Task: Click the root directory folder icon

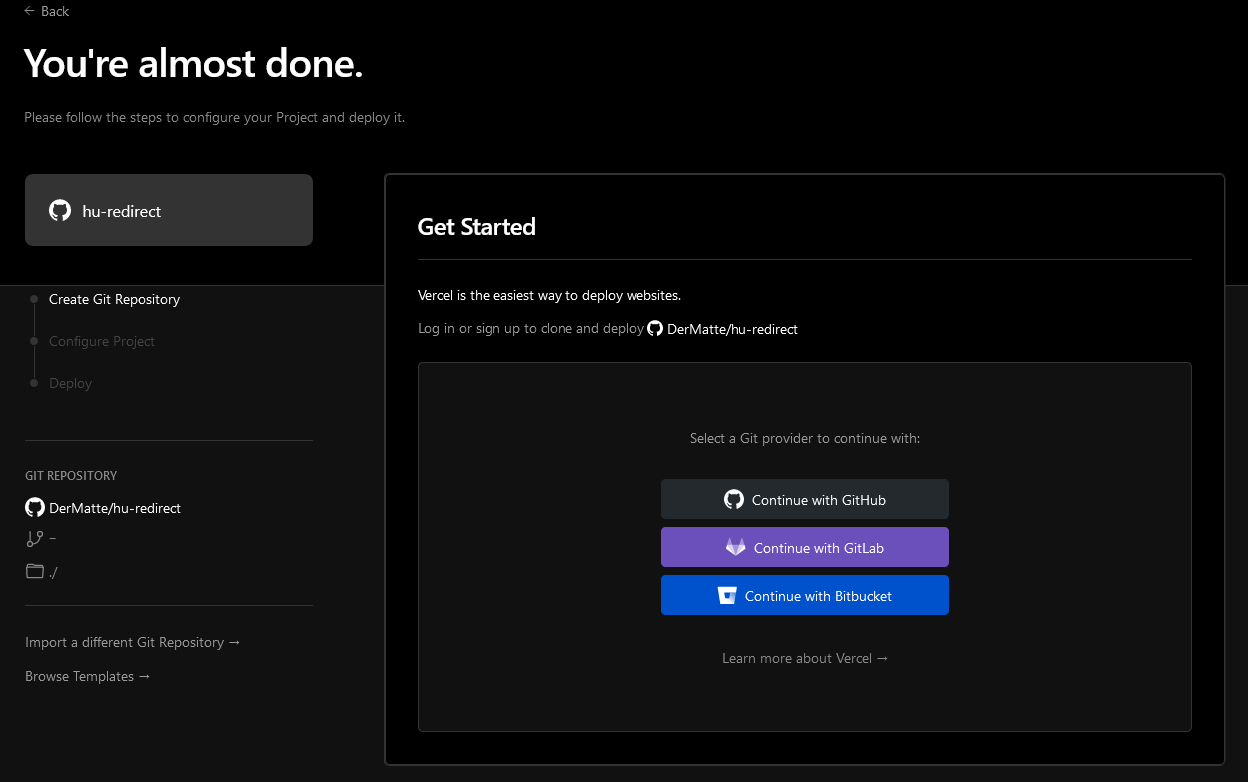Action: point(35,571)
